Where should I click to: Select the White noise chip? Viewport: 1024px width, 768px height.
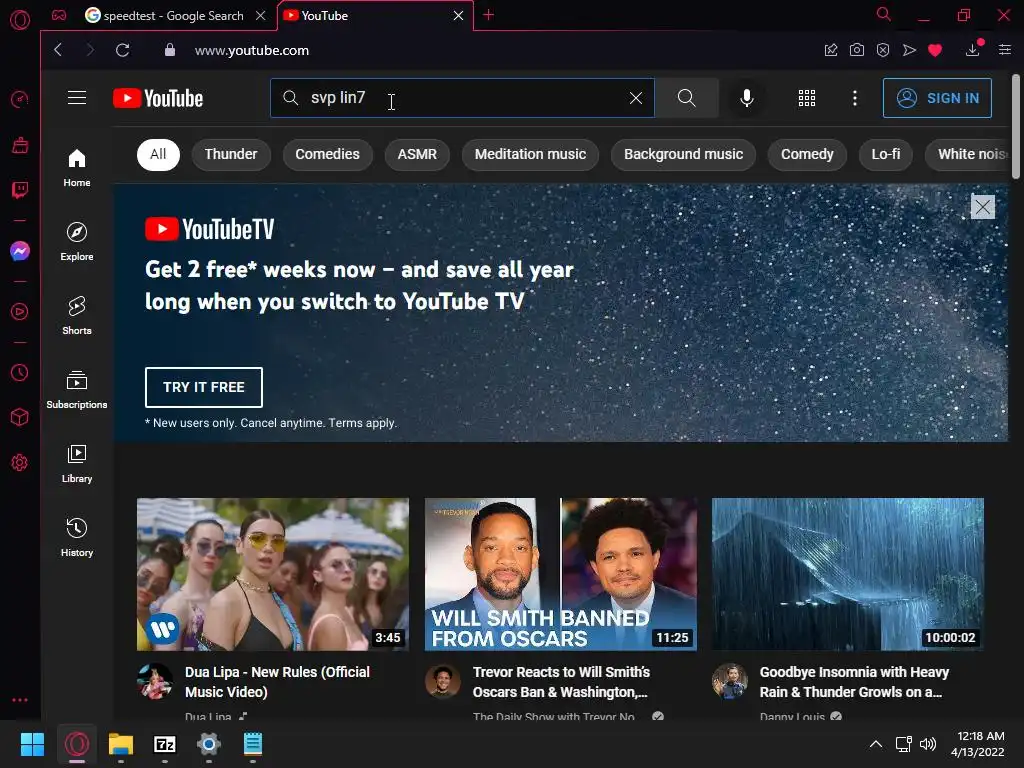[x=968, y=154]
